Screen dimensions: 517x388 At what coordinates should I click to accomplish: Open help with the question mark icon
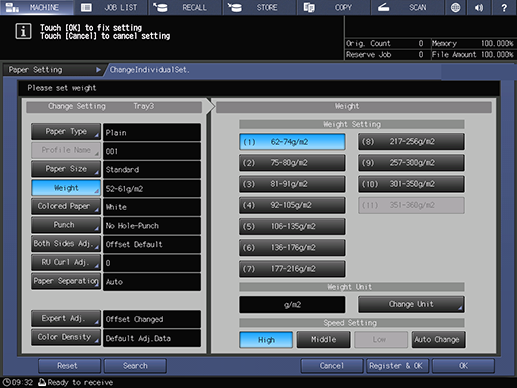coord(504,7)
